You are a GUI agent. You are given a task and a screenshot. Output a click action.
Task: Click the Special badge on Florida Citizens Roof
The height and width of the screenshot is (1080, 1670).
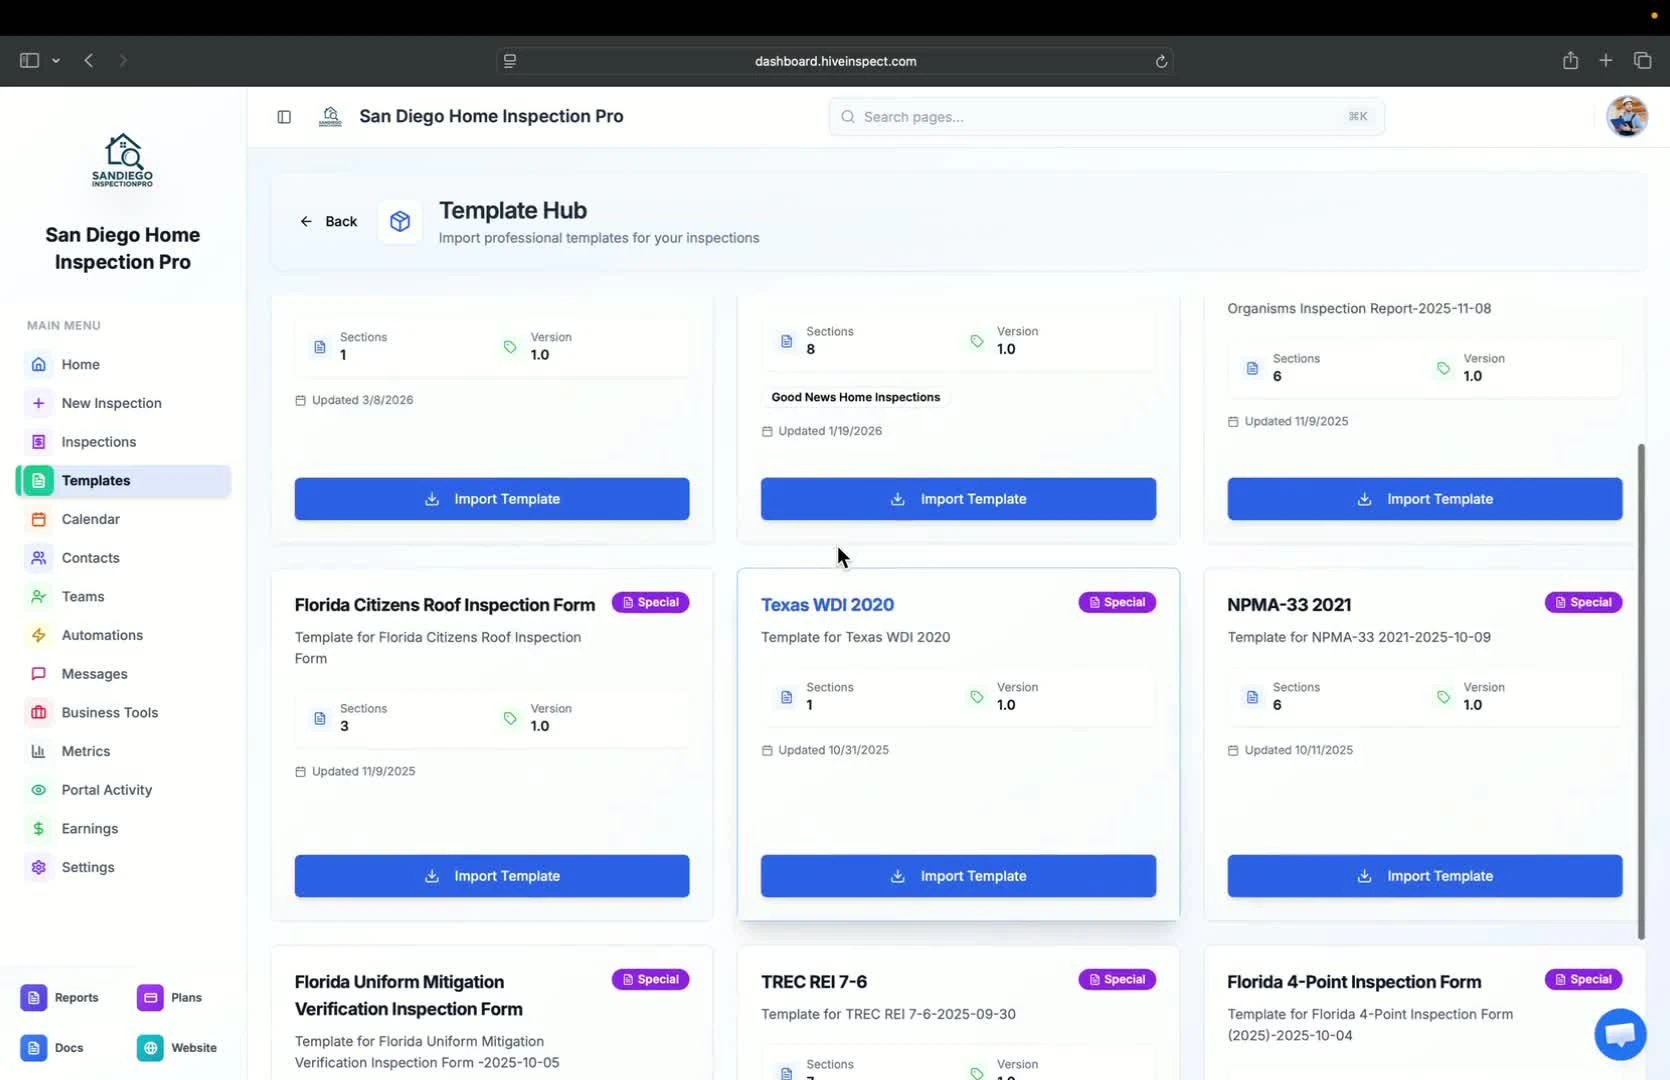(650, 602)
